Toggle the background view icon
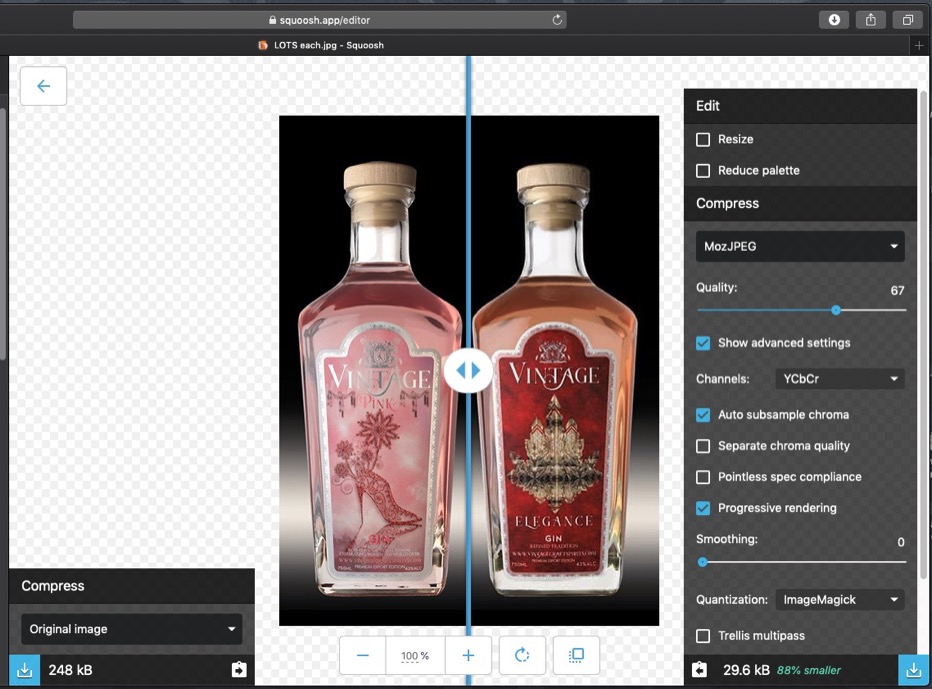 pyautogui.click(x=576, y=656)
